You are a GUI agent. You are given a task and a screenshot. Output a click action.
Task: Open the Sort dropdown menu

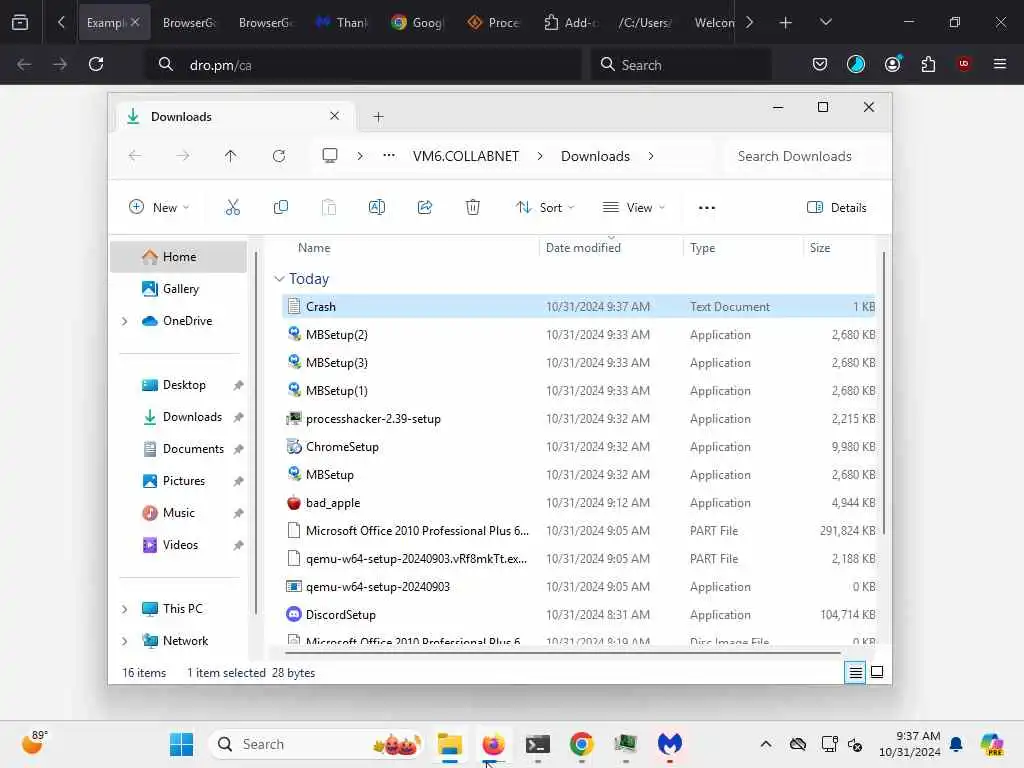point(545,208)
